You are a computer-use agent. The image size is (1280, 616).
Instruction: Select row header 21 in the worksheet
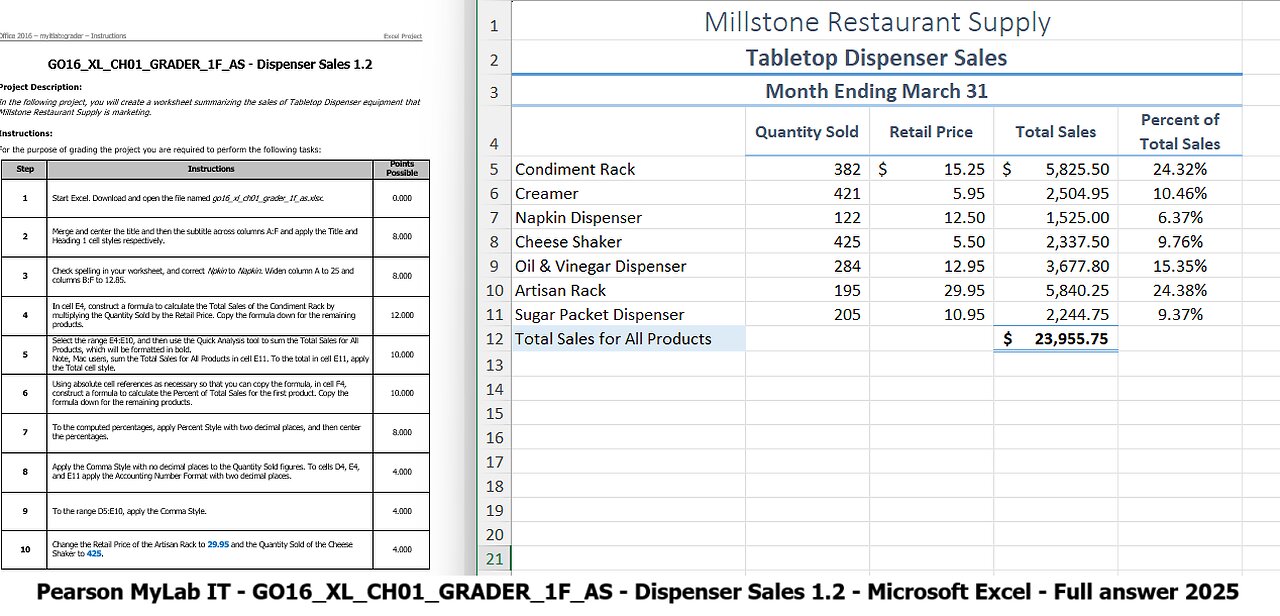495,559
